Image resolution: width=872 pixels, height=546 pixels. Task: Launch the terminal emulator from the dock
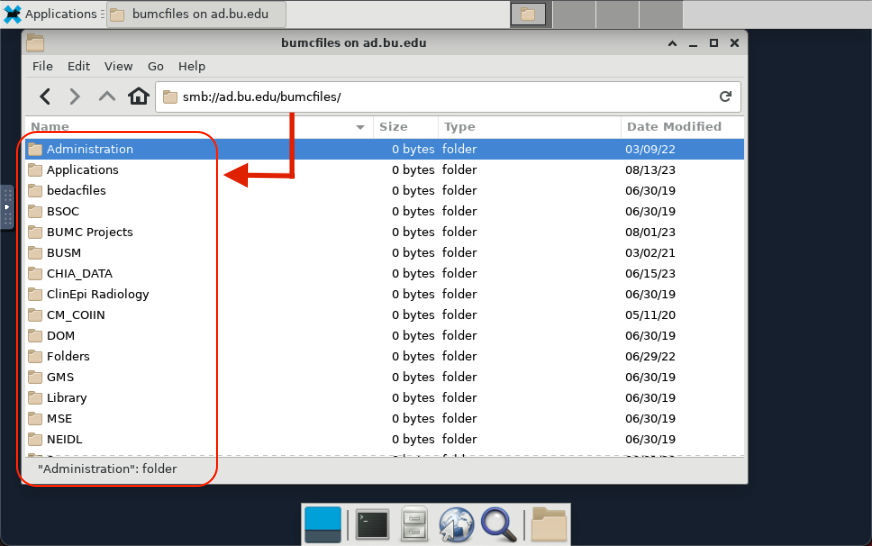[372, 524]
